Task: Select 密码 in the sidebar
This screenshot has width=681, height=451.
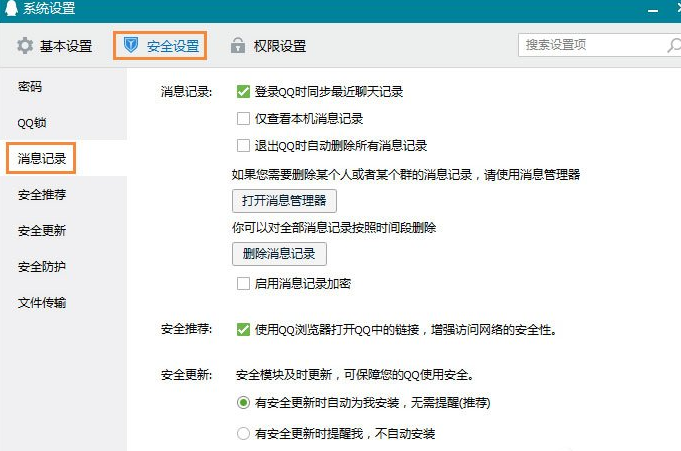Action: tap(30, 86)
